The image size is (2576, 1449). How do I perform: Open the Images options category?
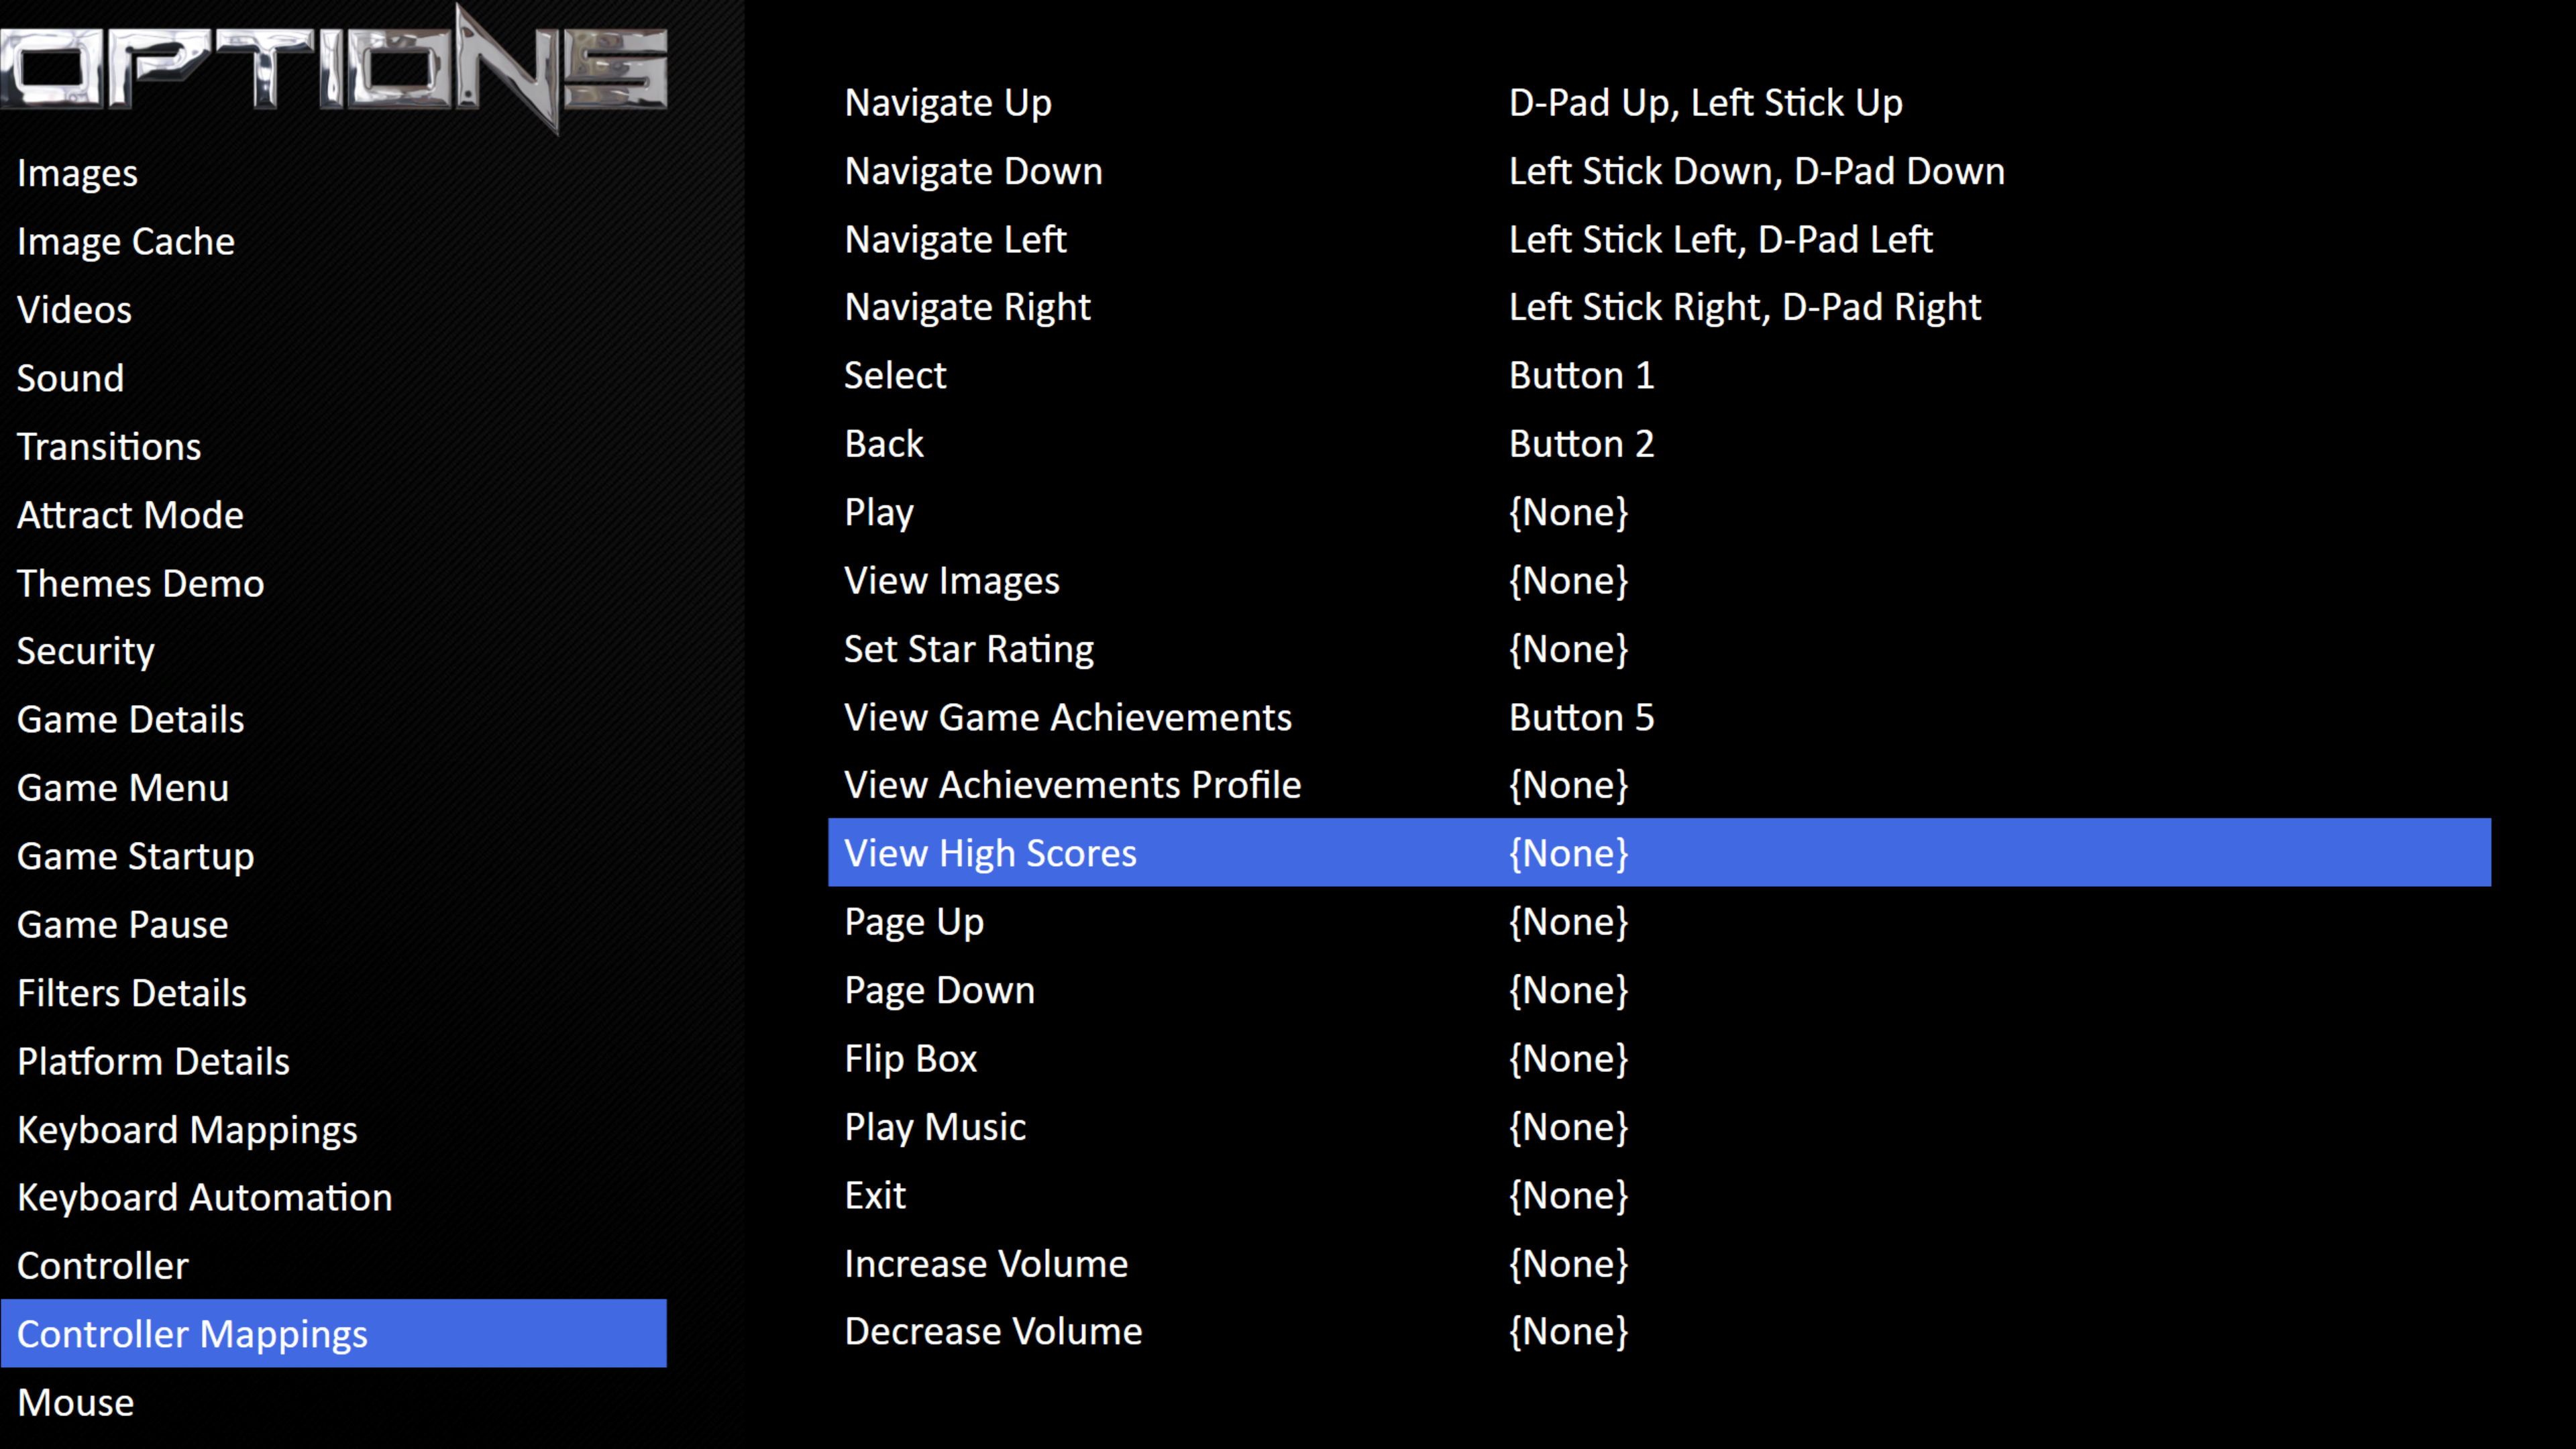tap(334, 173)
